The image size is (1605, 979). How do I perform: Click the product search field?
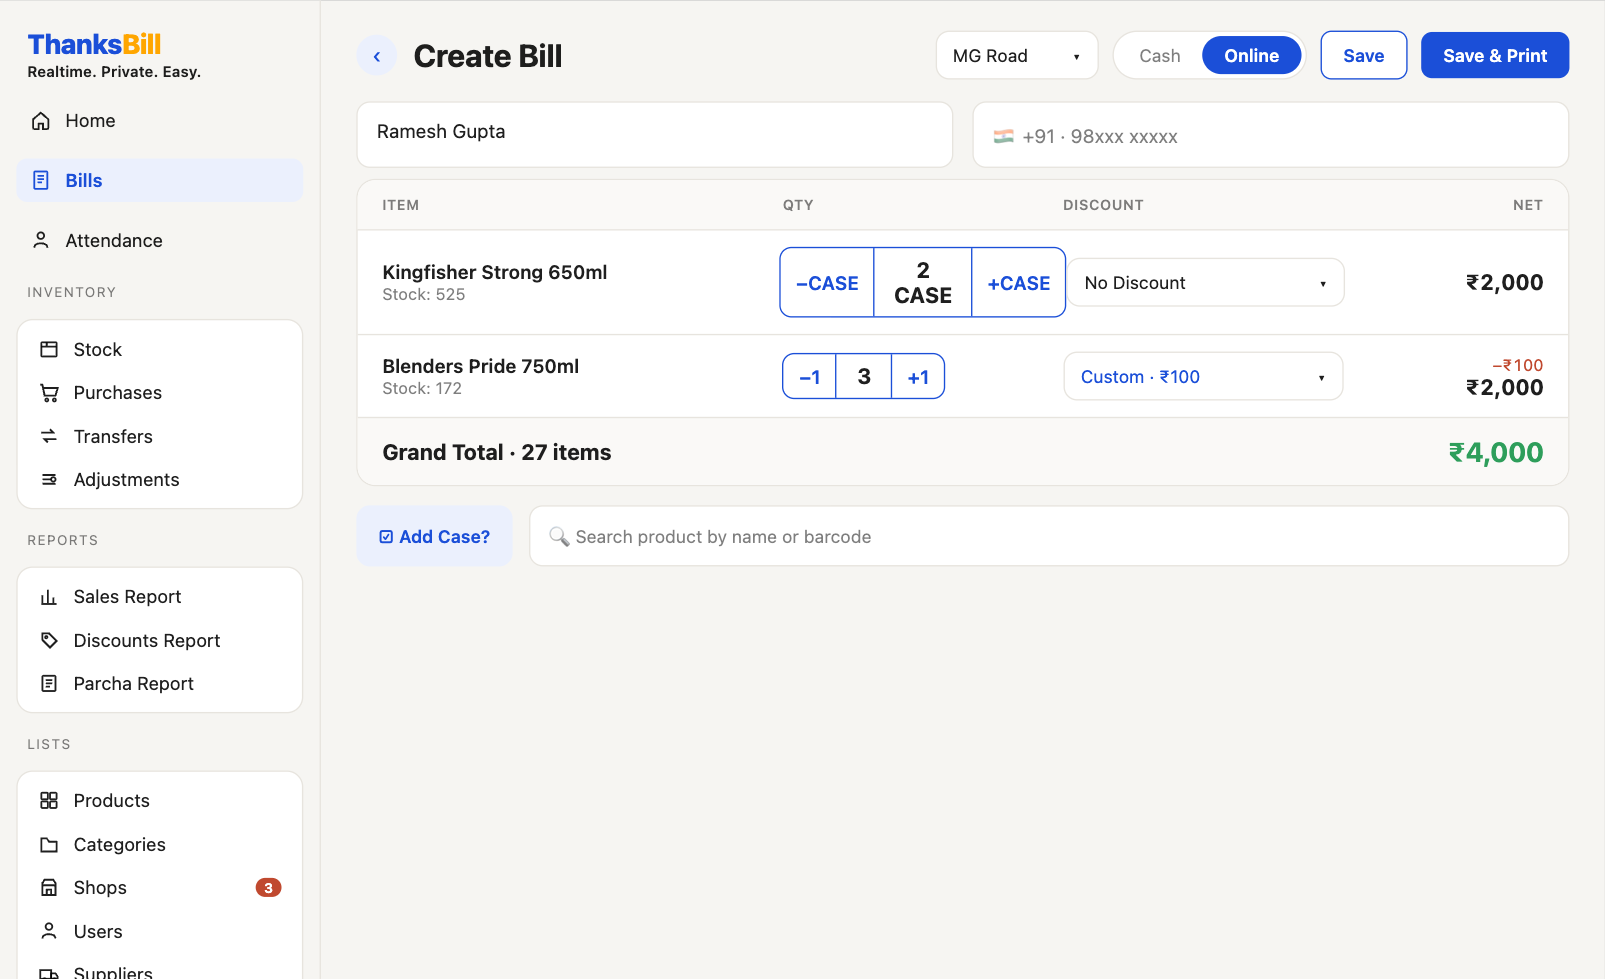(x=1049, y=537)
